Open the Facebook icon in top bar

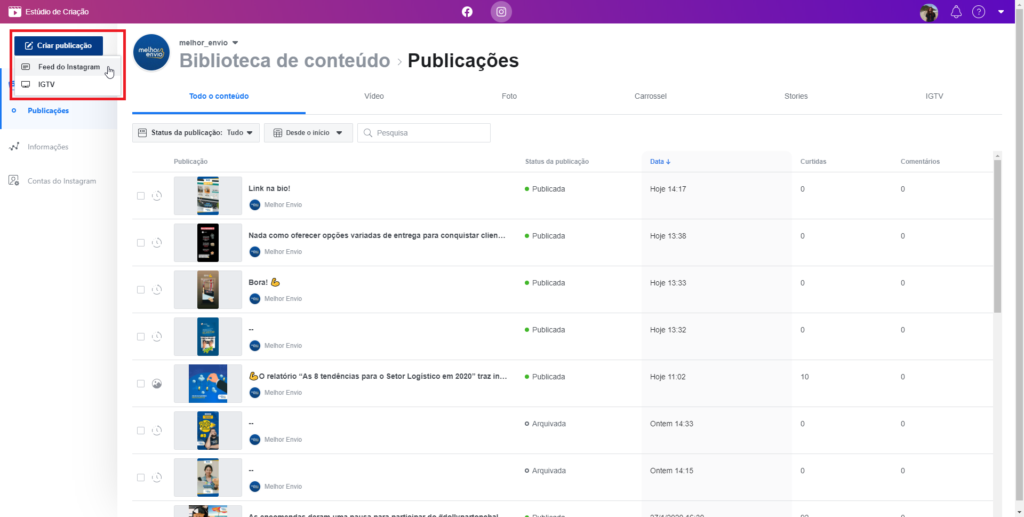click(x=467, y=12)
